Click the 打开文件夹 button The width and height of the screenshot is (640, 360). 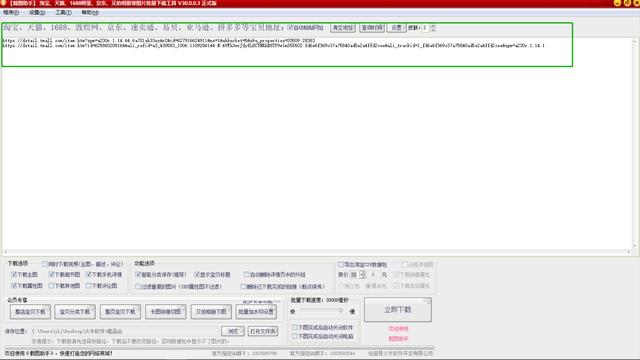tap(263, 331)
